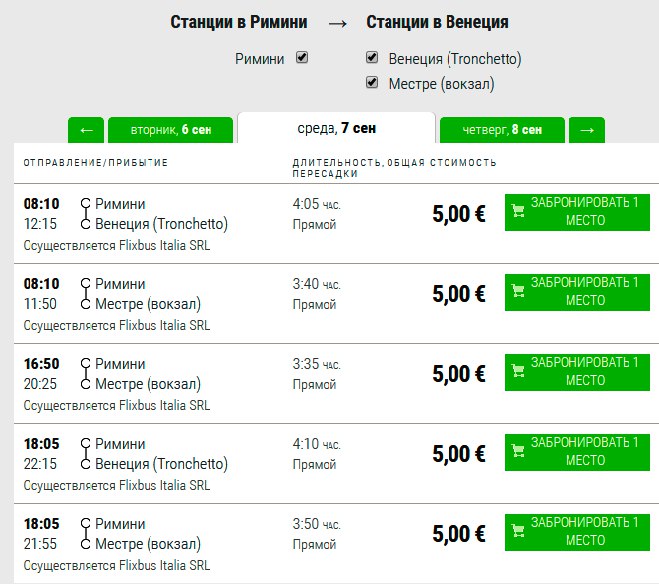This screenshot has width=659, height=584.
Task: Go to later dates with right arrow
Action: 587,130
